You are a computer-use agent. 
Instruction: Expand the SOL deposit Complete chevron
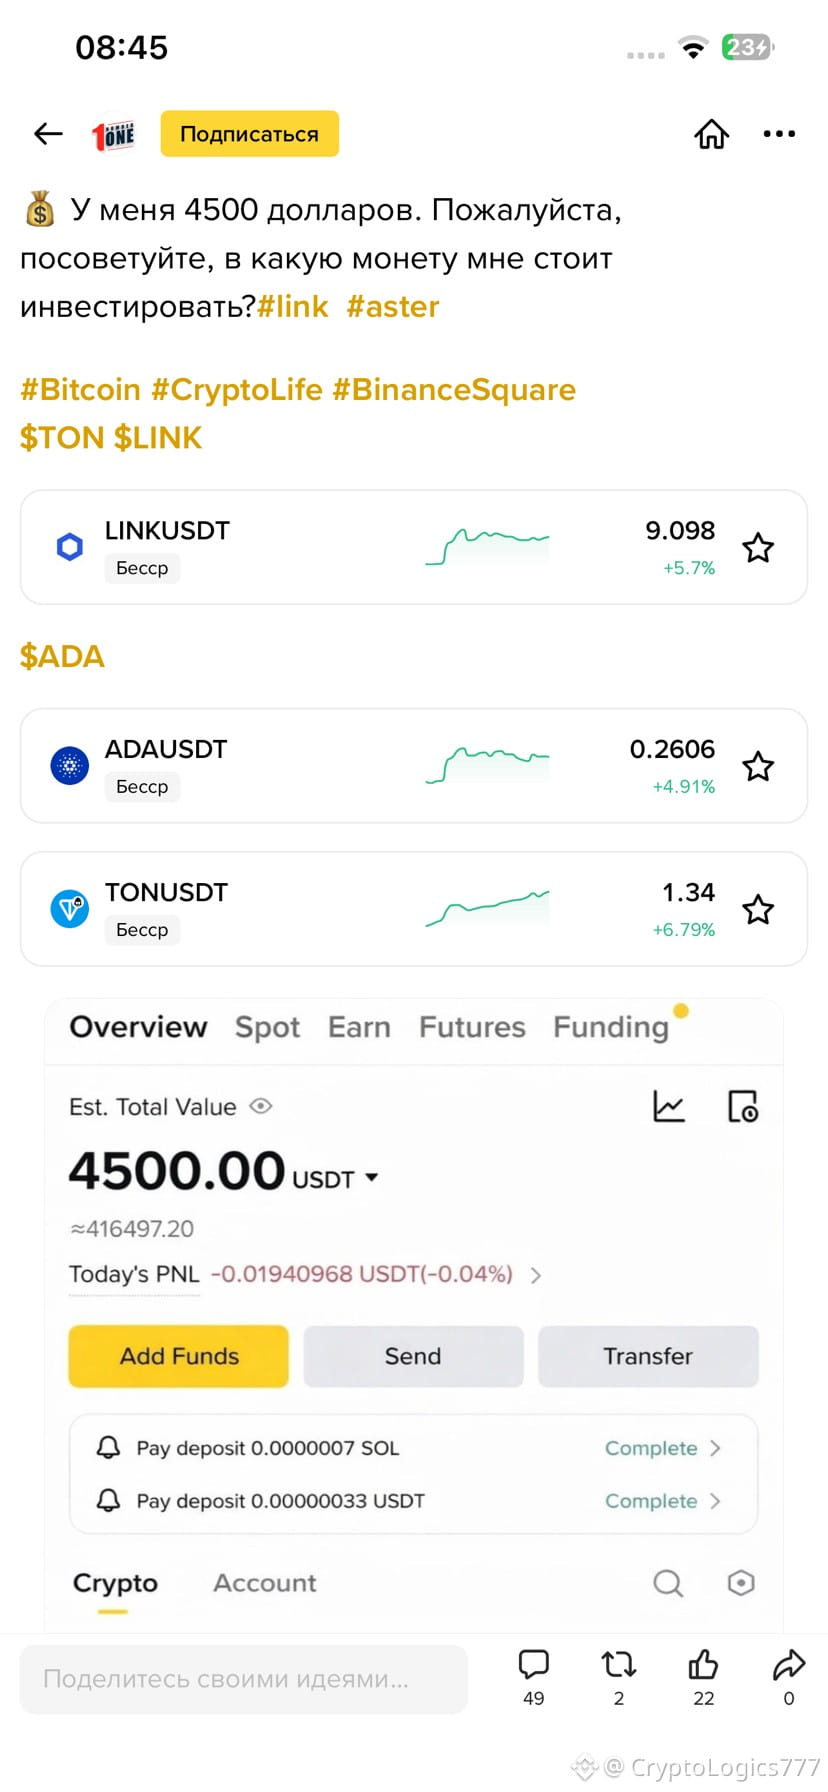[715, 1448]
